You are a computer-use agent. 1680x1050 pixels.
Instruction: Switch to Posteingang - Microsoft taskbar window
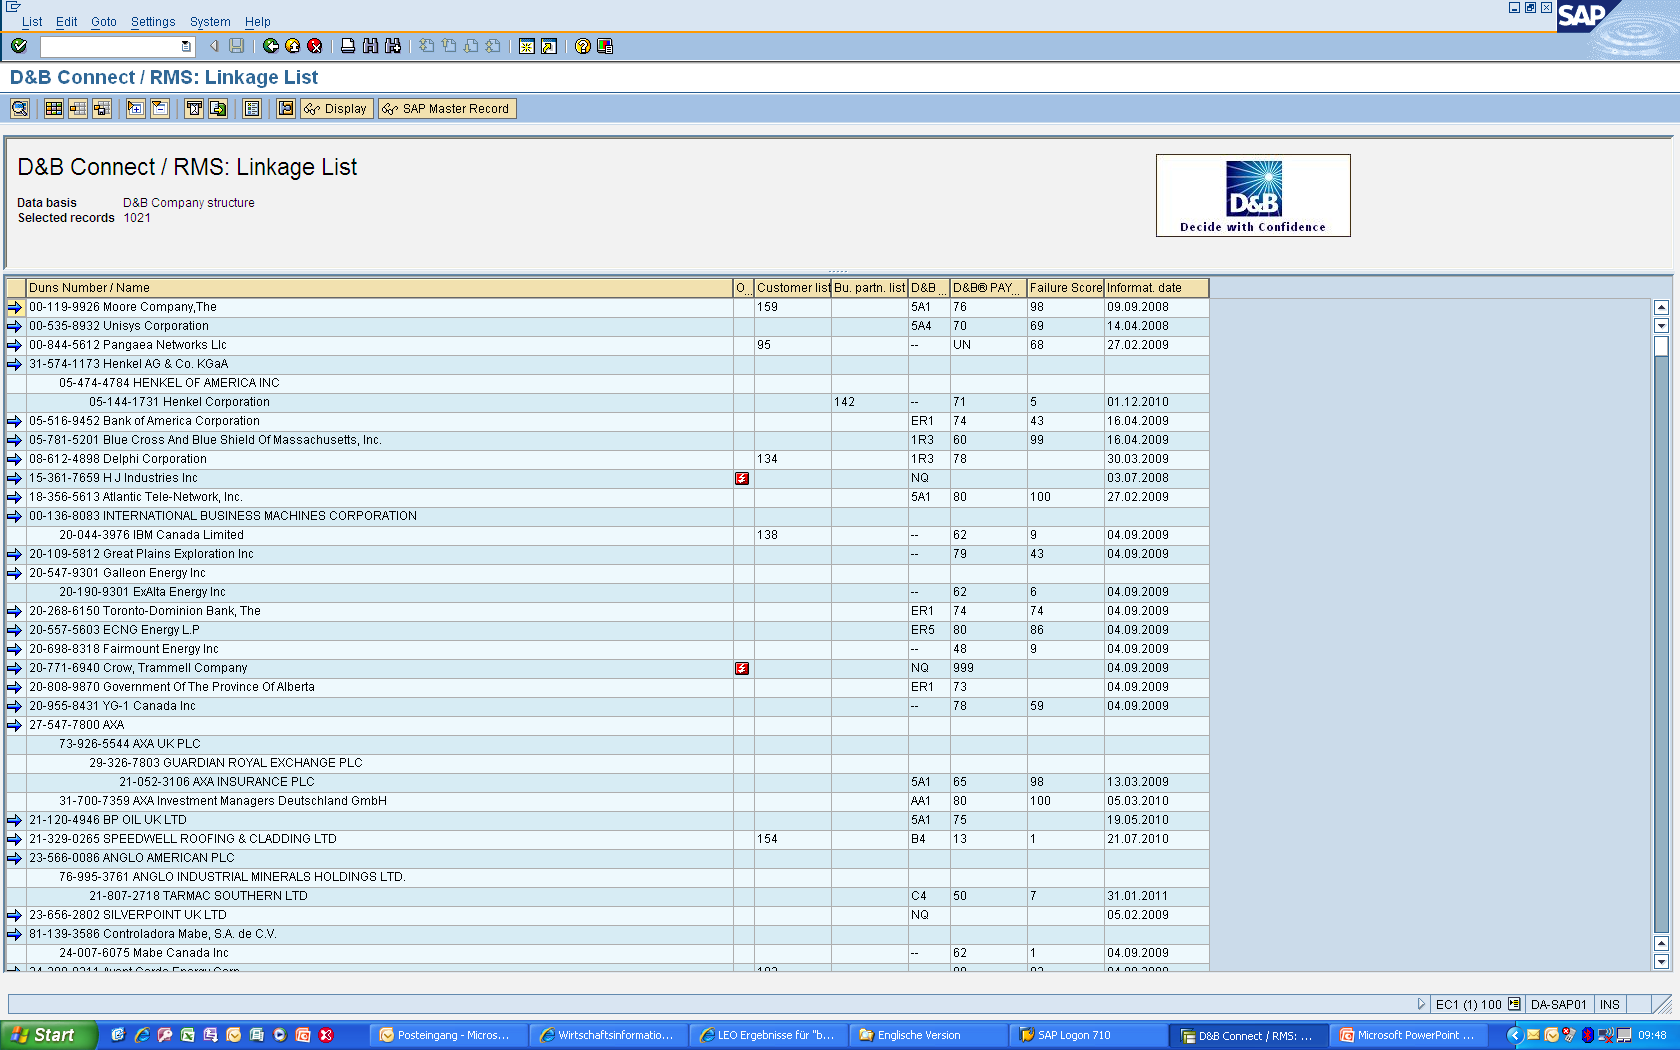coord(447,1035)
